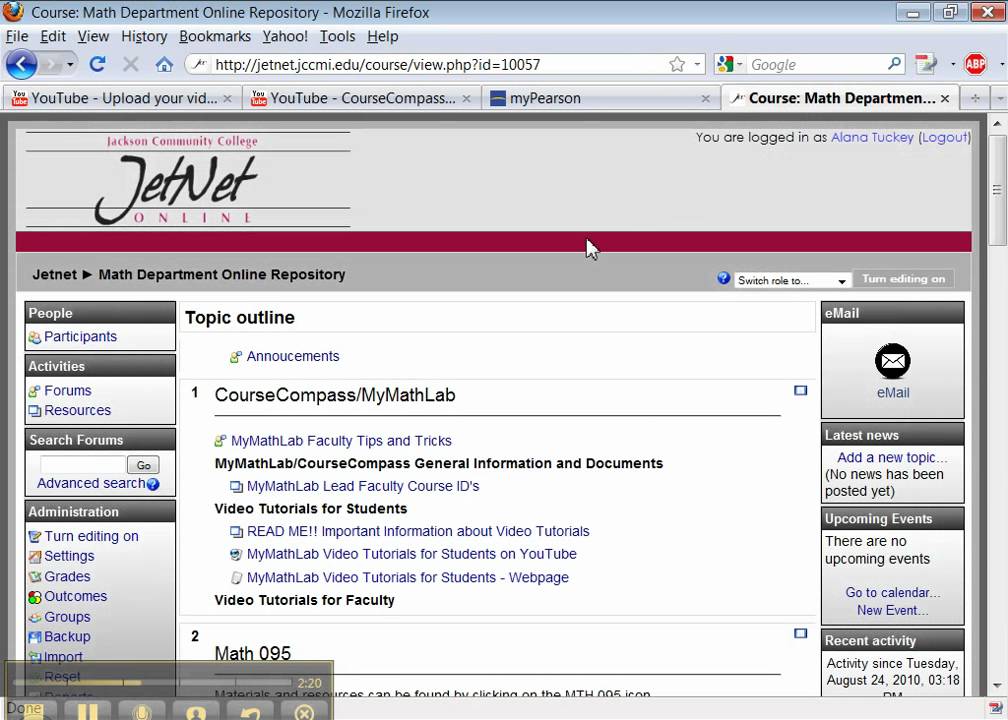This screenshot has height=720, width=1008.
Task: Open the View menu
Action: tap(93, 37)
